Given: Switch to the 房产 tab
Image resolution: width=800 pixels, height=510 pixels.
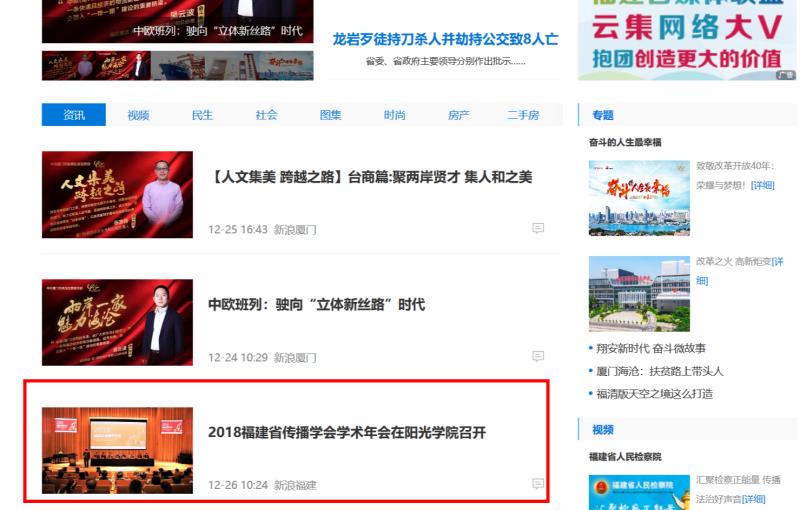Looking at the screenshot, I should [459, 115].
